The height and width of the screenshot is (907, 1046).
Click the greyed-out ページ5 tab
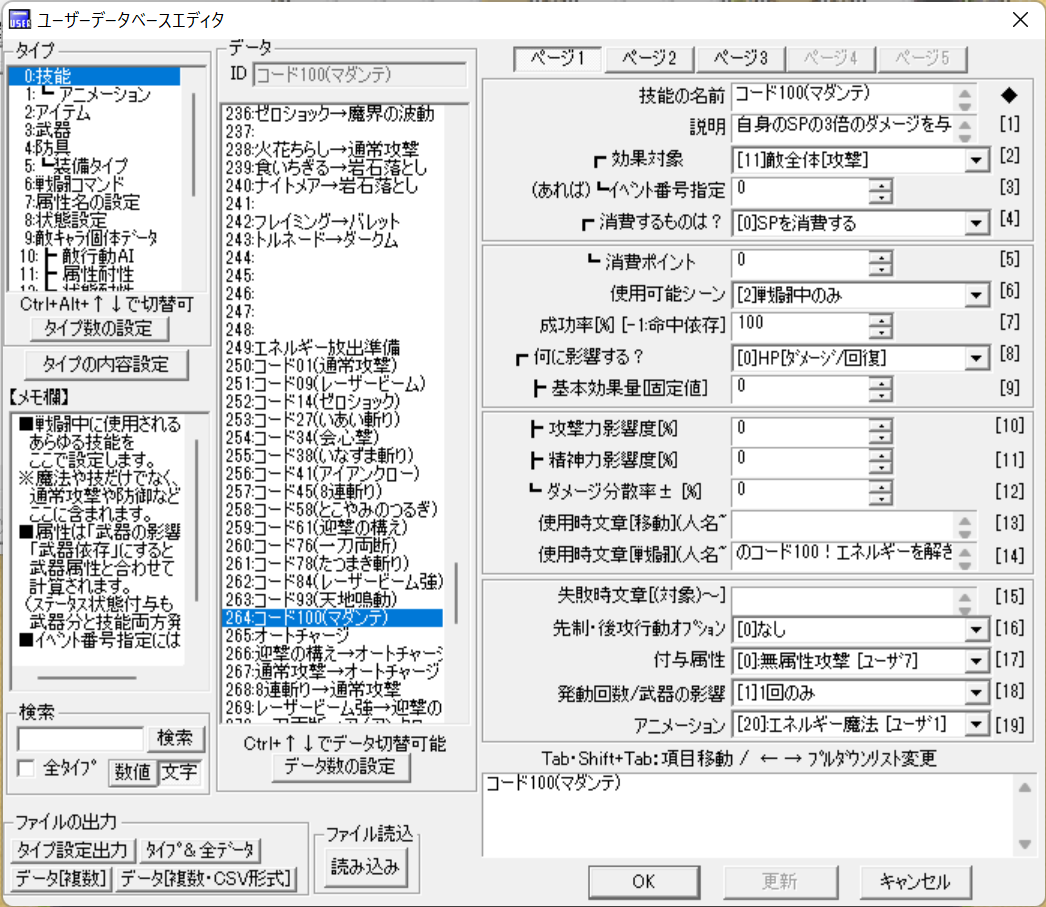[922, 59]
